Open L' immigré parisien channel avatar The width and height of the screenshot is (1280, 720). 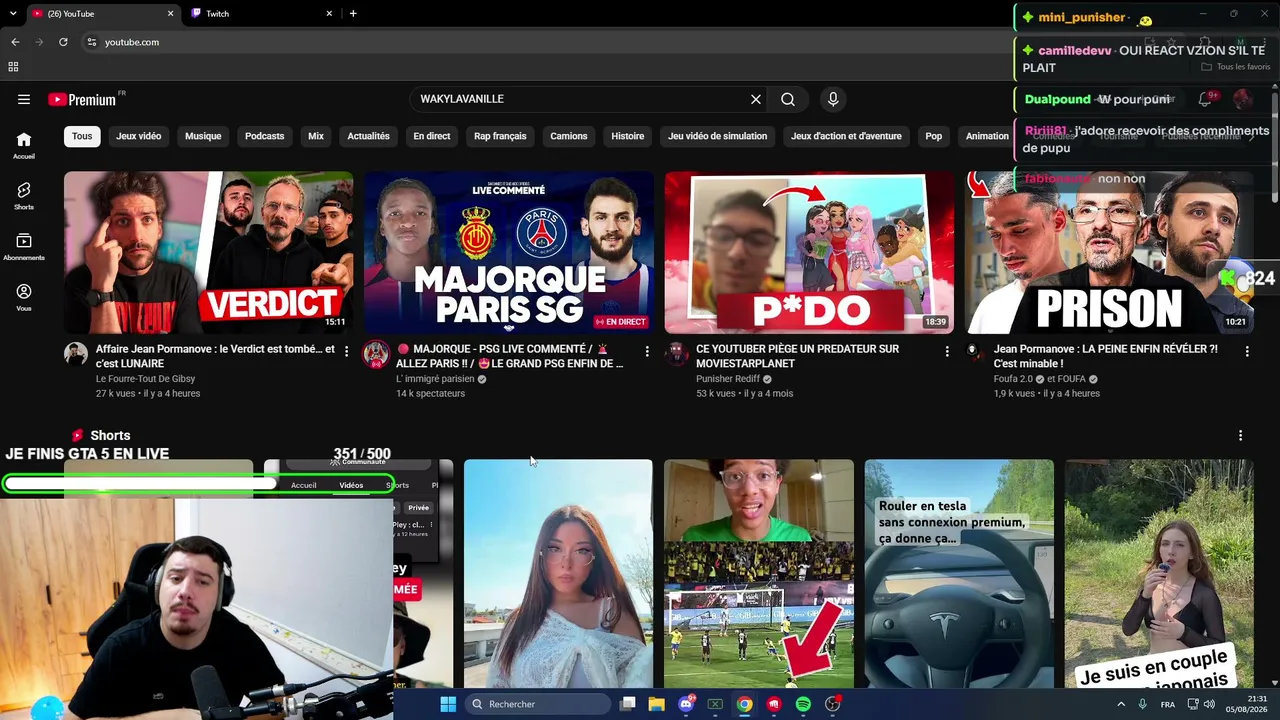376,353
